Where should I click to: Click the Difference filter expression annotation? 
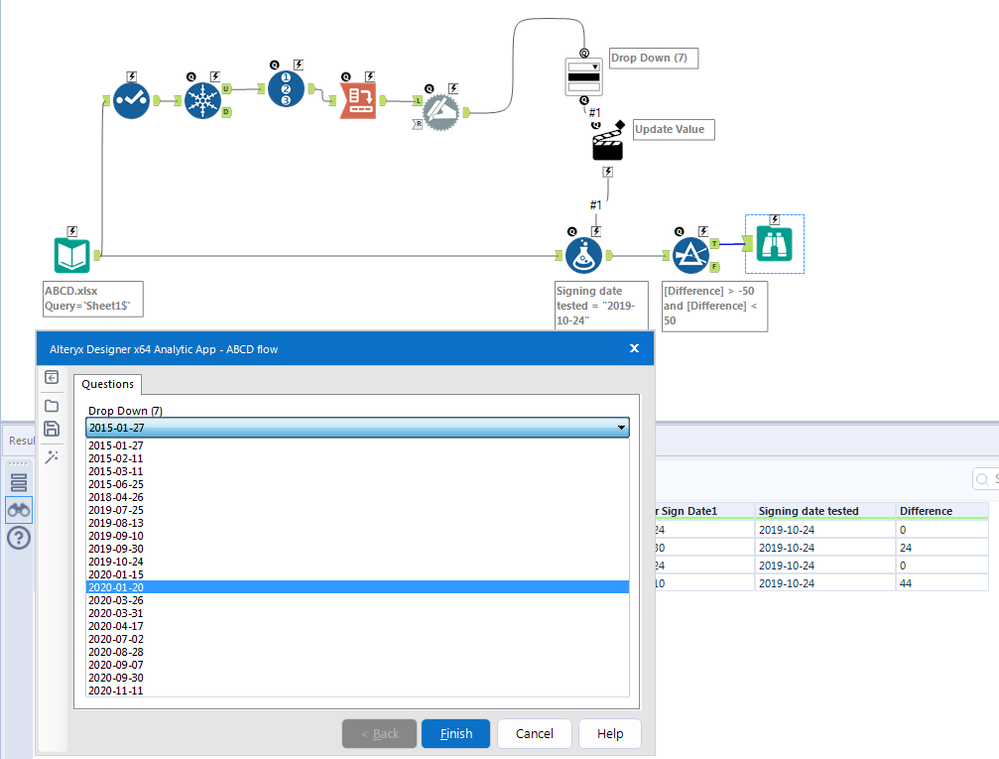pos(715,306)
